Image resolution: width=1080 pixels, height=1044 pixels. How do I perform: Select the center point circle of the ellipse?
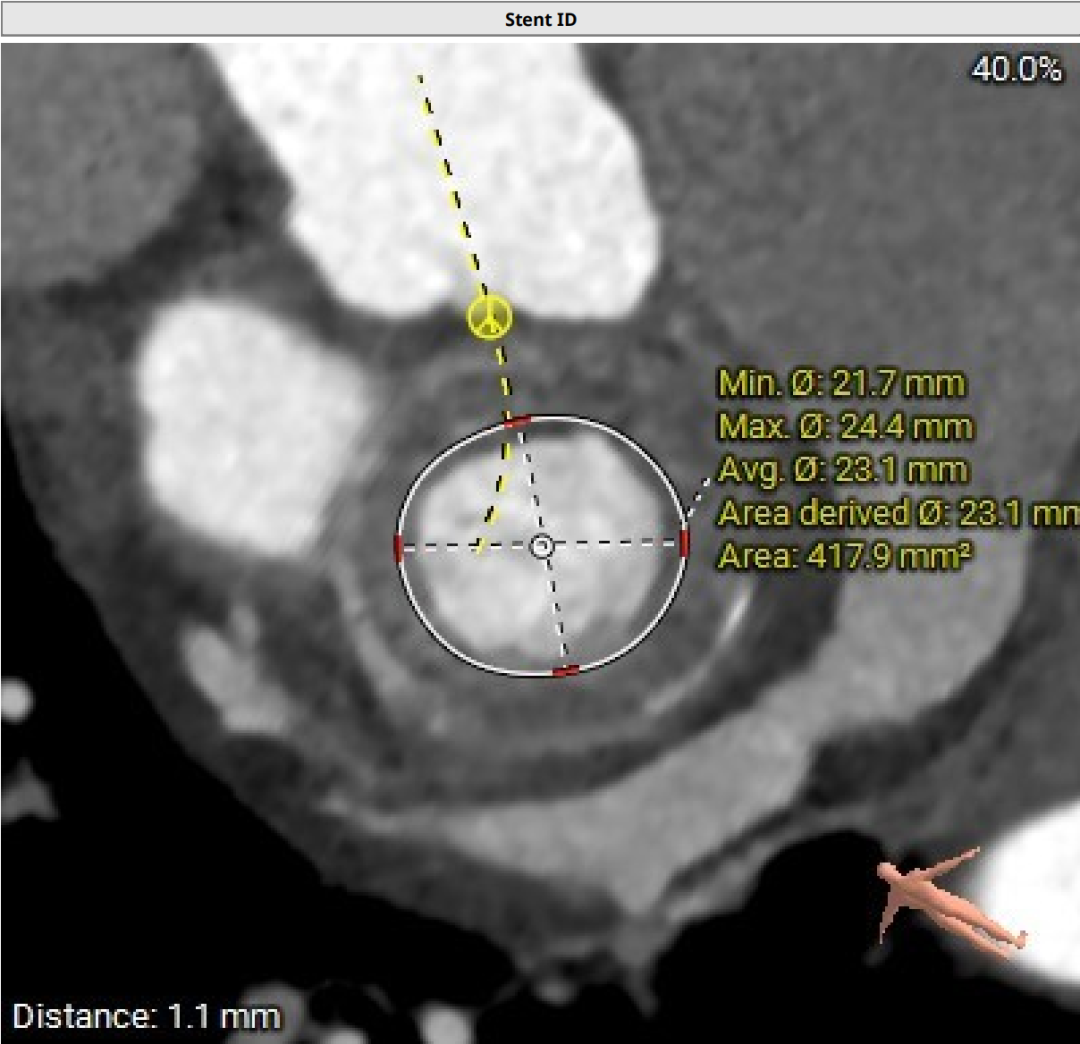click(542, 546)
